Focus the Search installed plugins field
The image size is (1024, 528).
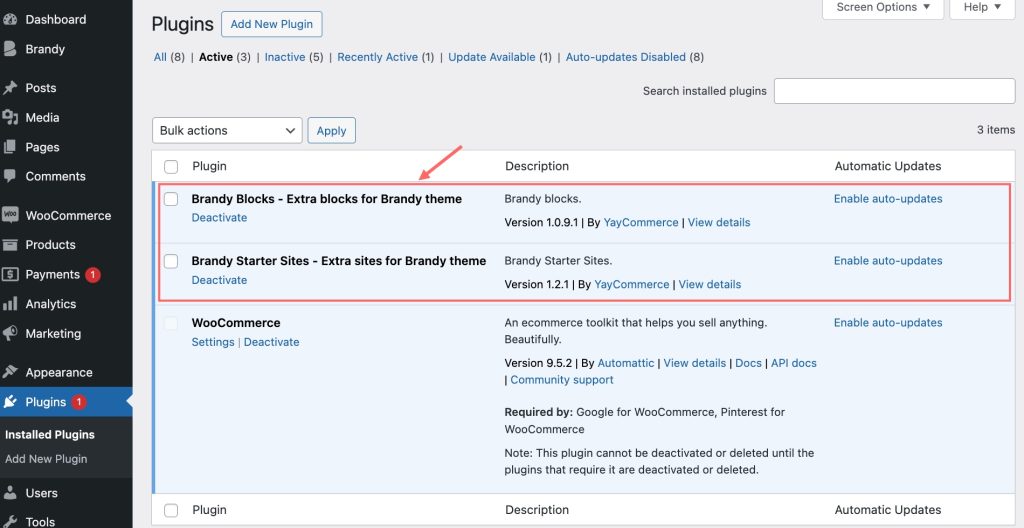click(895, 91)
